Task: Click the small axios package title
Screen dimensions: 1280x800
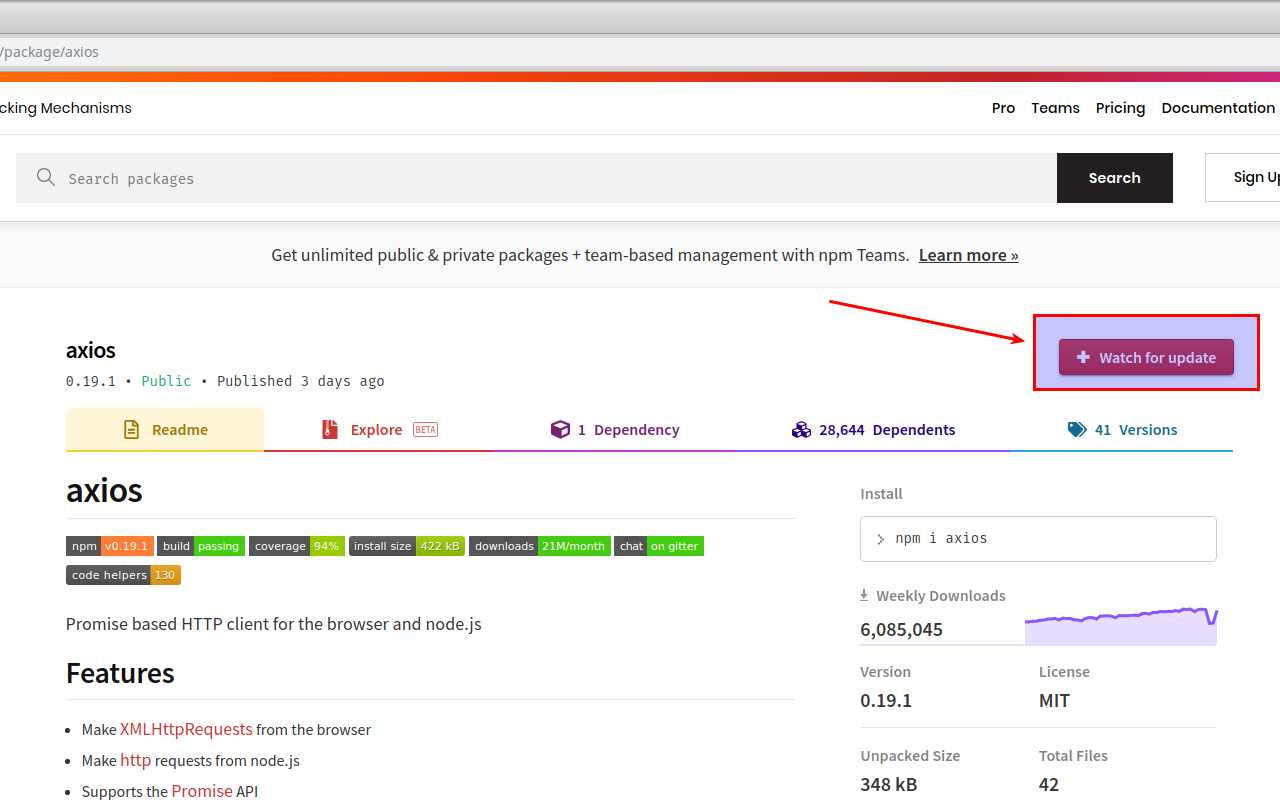Action: pyautogui.click(x=91, y=350)
